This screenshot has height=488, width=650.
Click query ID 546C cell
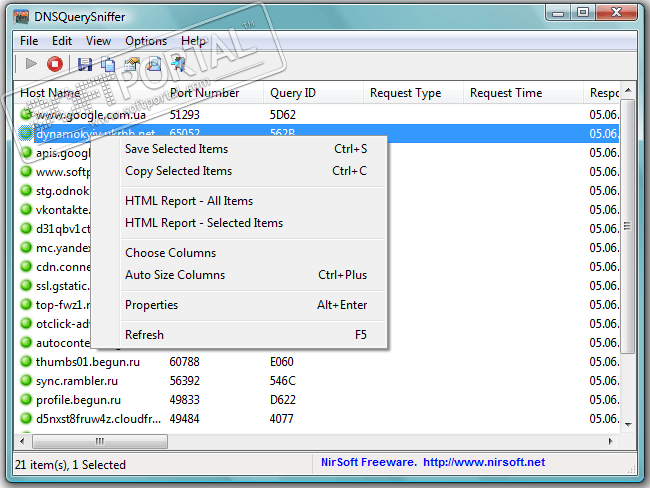click(283, 381)
